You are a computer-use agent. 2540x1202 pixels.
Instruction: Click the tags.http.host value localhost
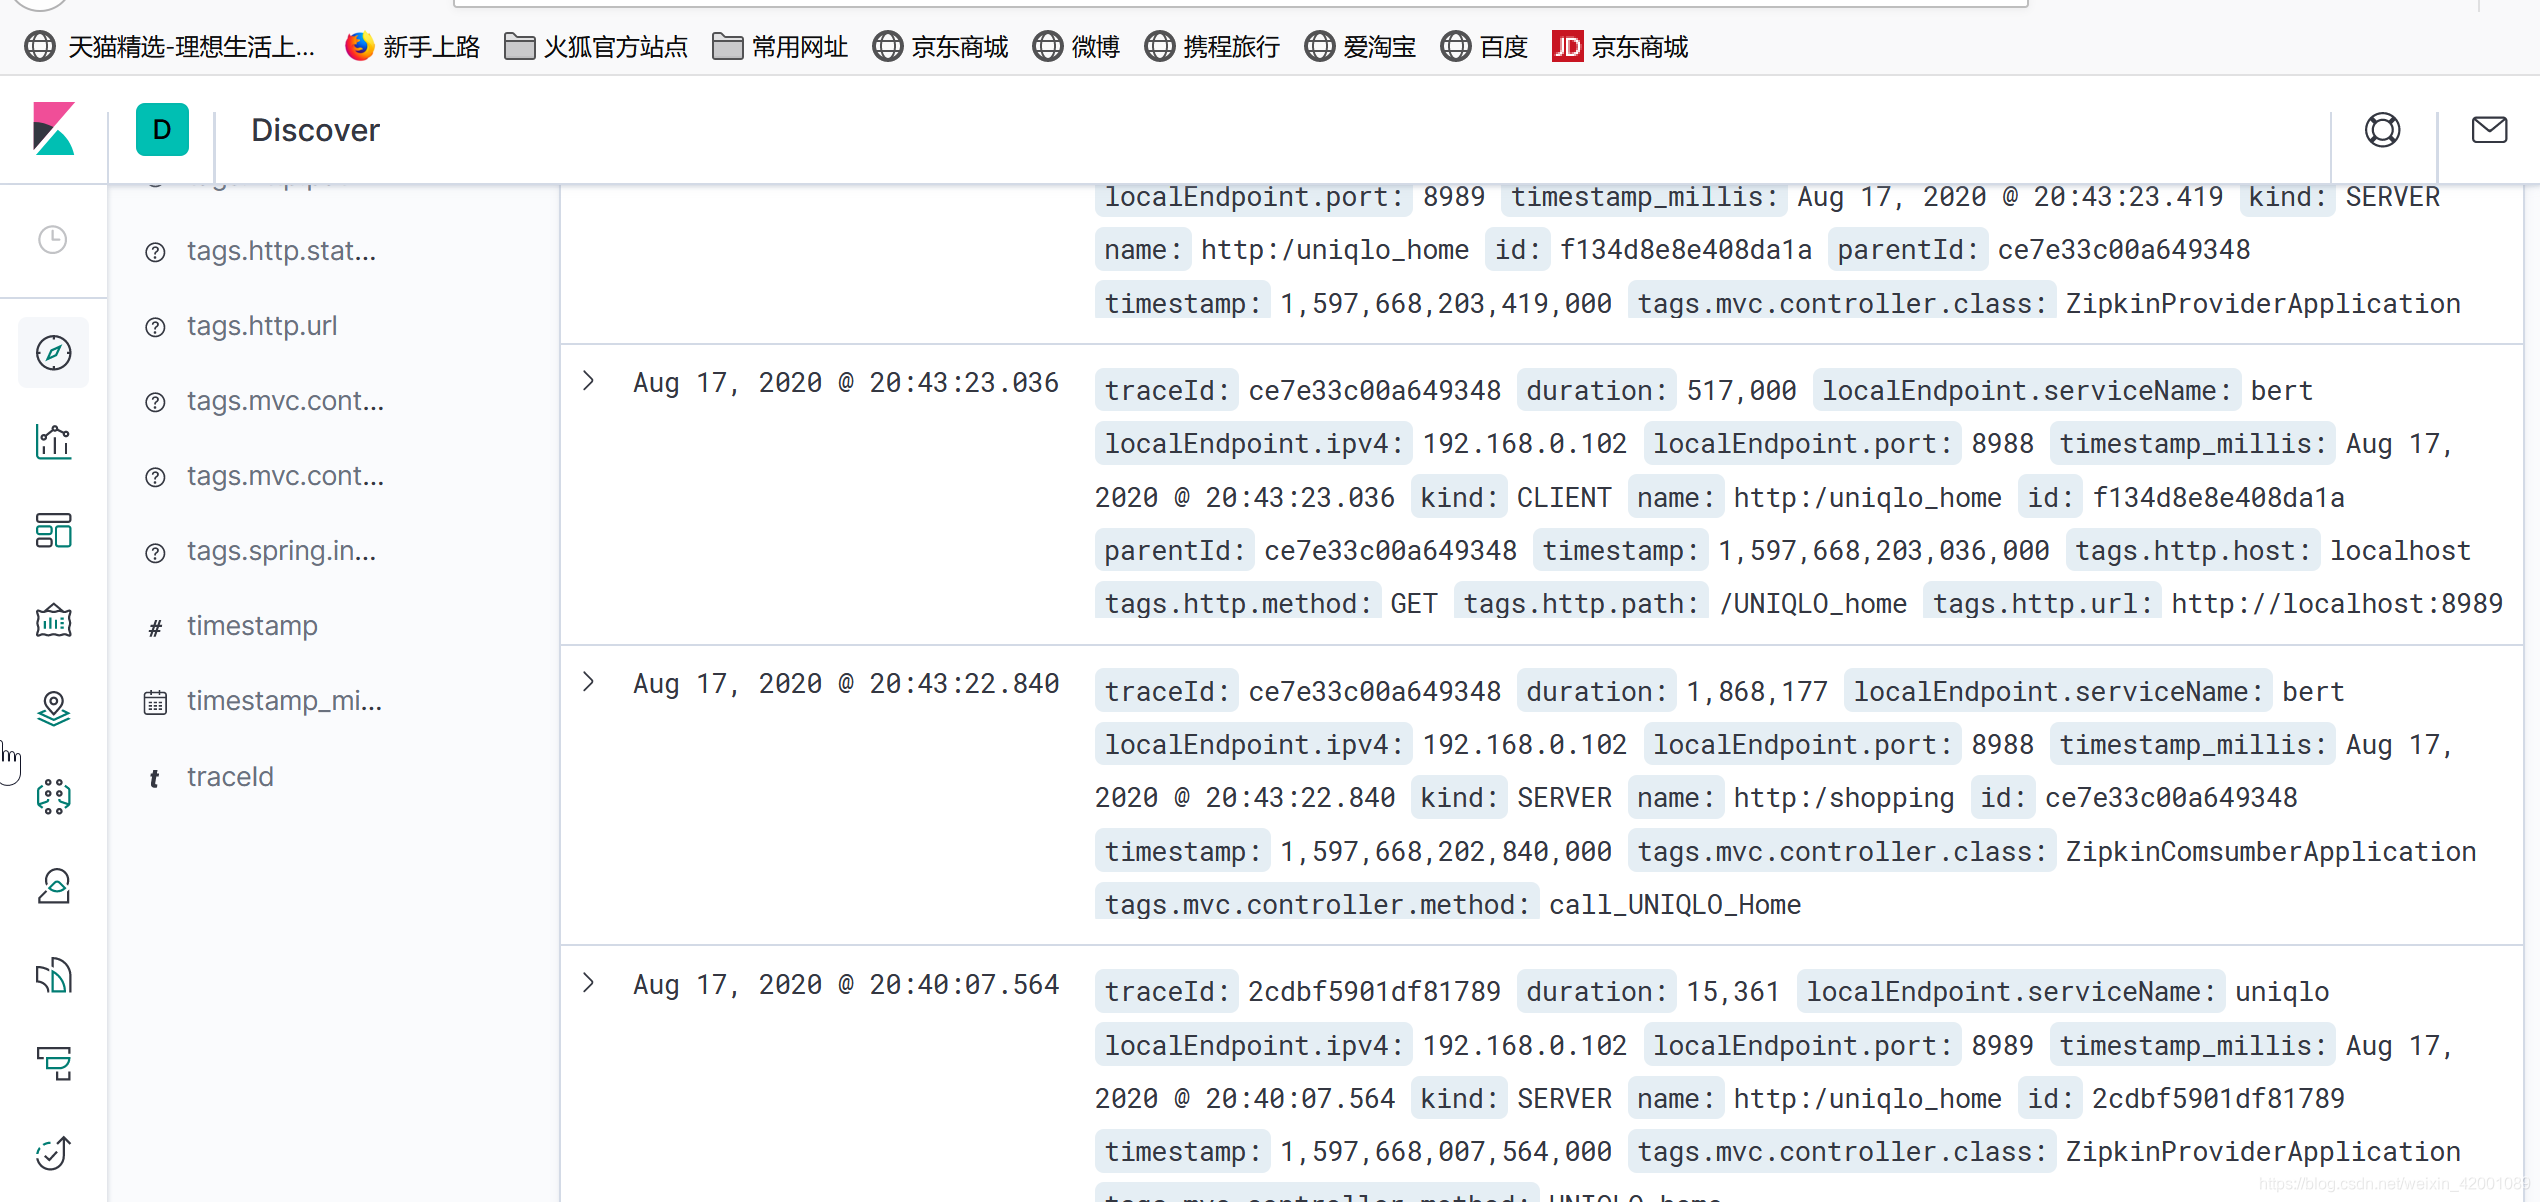click(2400, 551)
